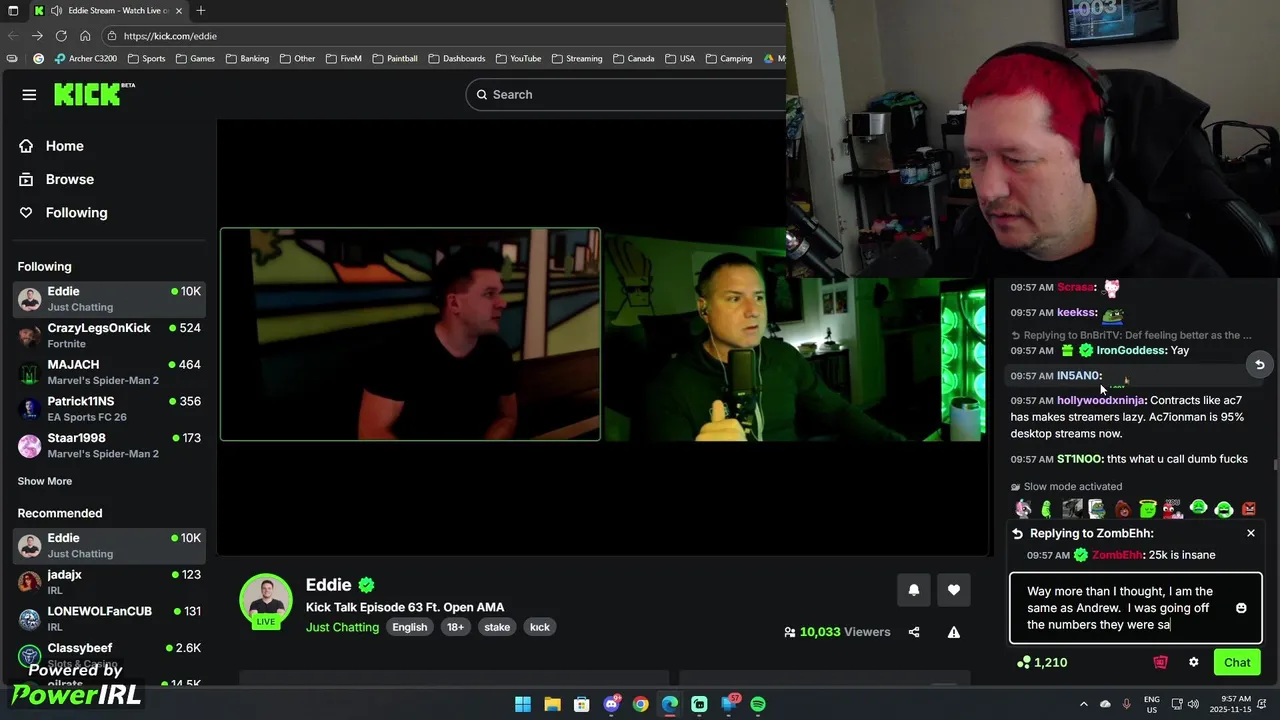Open the Sports bookmark folder
Screen dimensions: 1280x720
(146, 58)
